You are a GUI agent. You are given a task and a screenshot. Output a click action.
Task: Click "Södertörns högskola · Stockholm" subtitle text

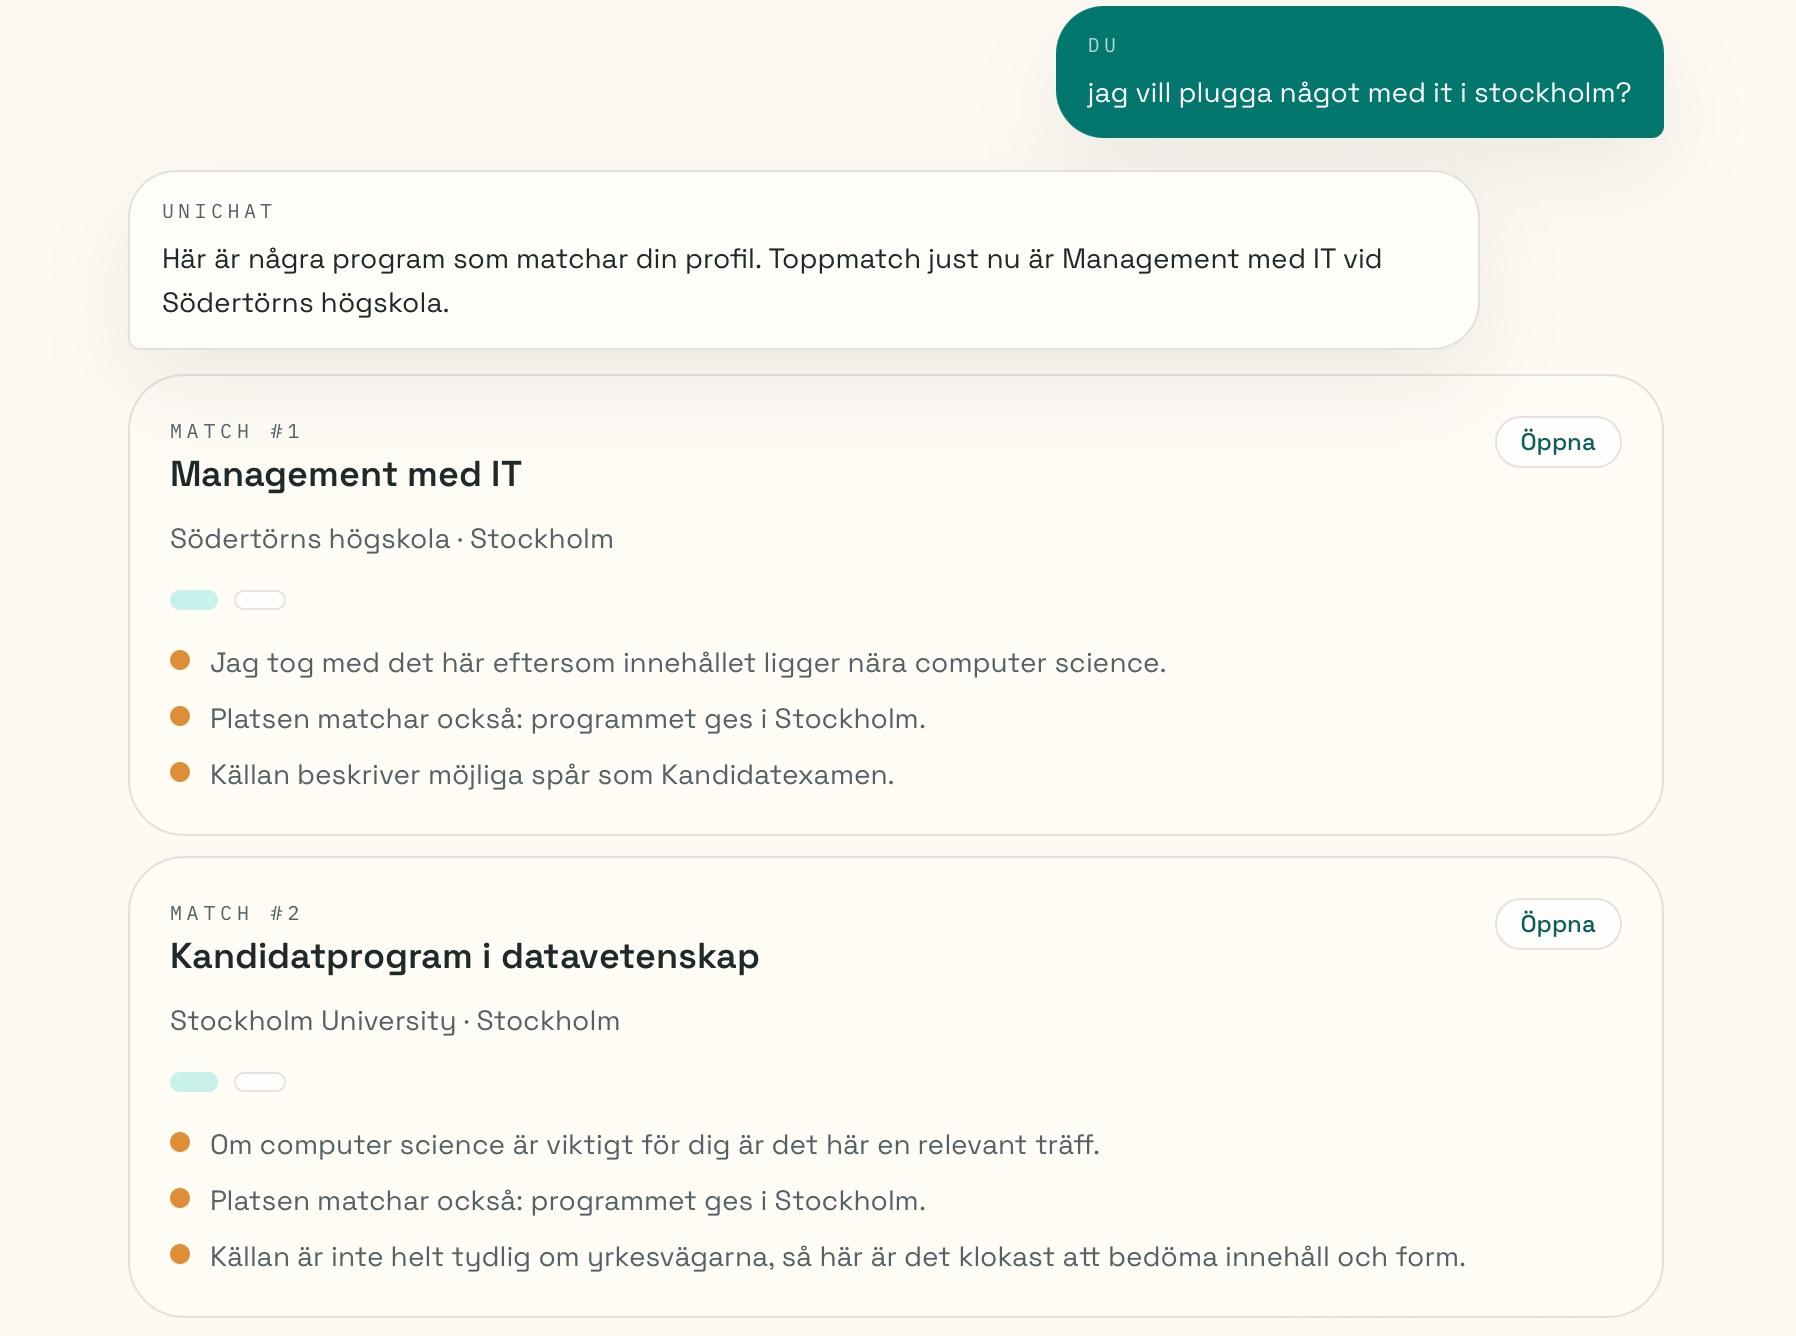392,539
